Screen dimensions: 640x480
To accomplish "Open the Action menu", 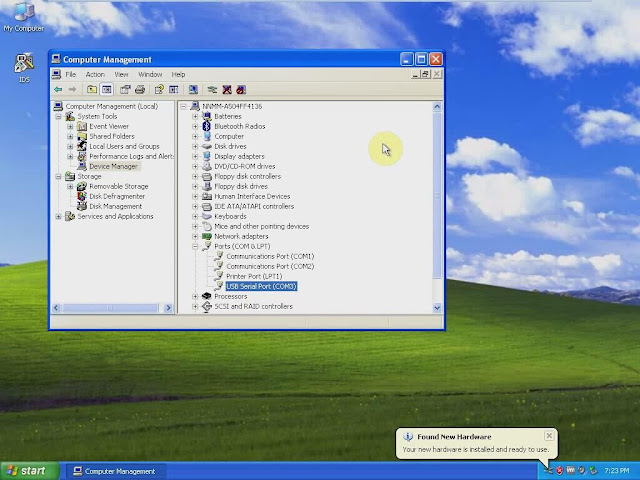I will tap(95, 74).
